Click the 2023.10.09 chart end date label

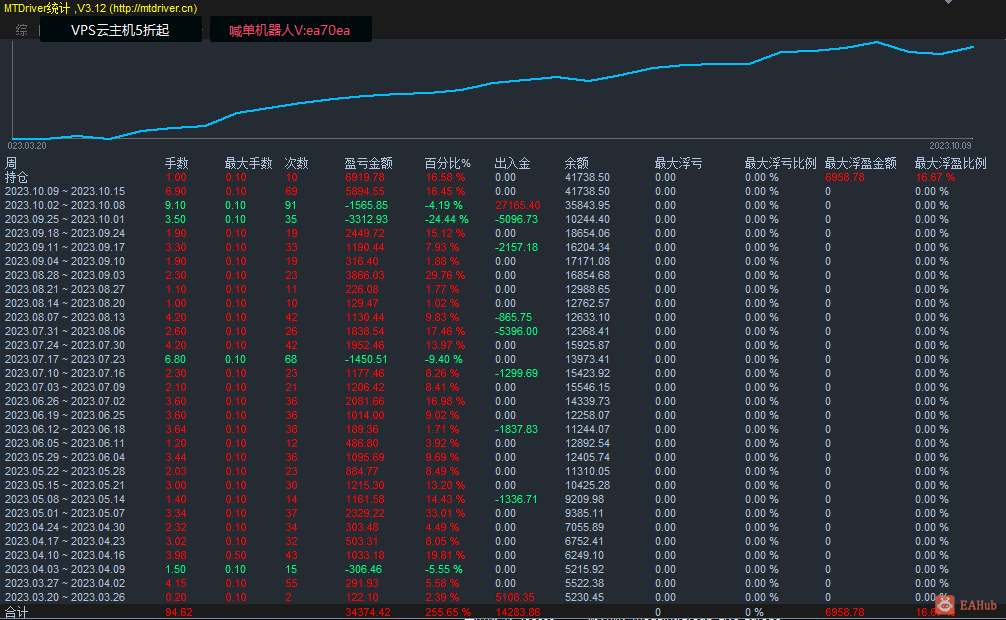click(950, 146)
